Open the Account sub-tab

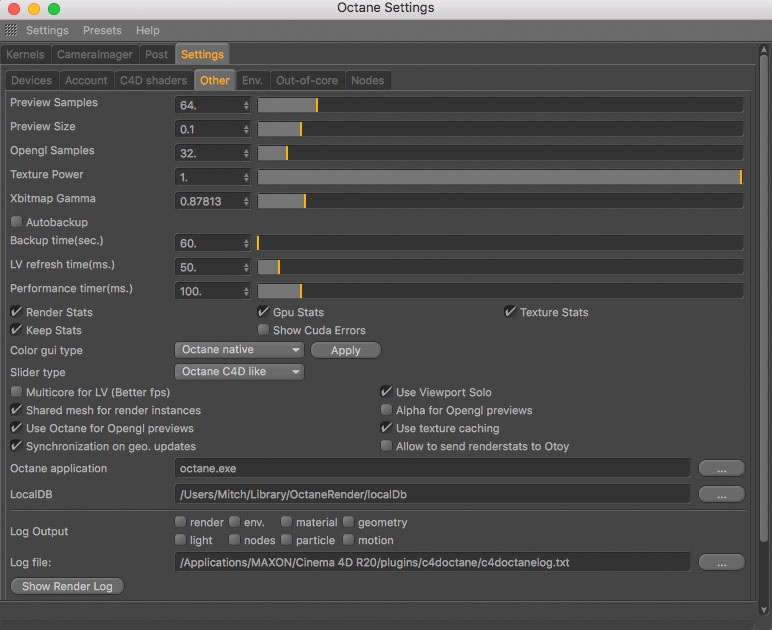pyautogui.click(x=86, y=81)
